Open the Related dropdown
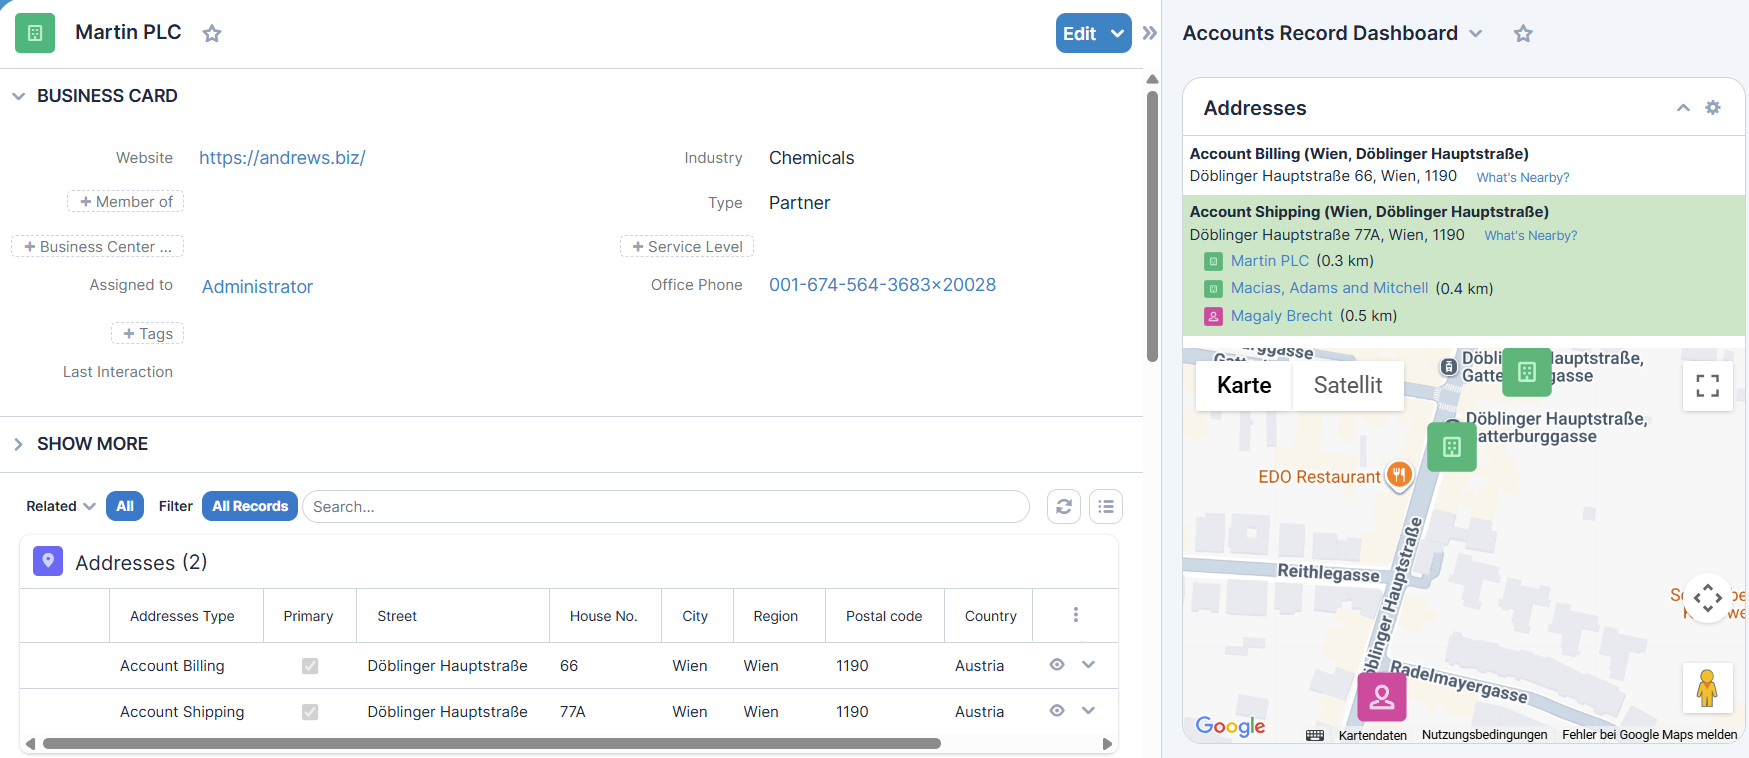 click(61, 506)
